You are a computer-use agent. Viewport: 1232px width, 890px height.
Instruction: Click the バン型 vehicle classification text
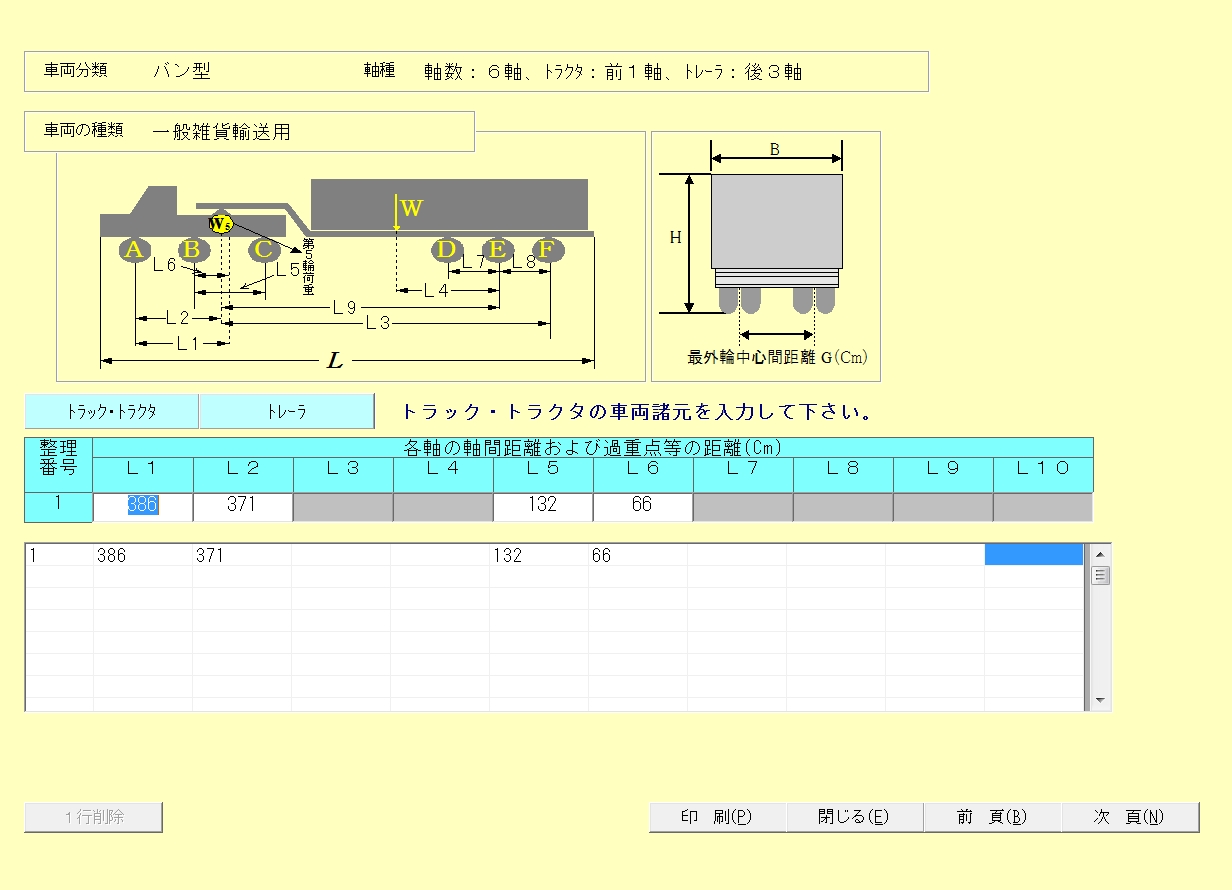(181, 71)
